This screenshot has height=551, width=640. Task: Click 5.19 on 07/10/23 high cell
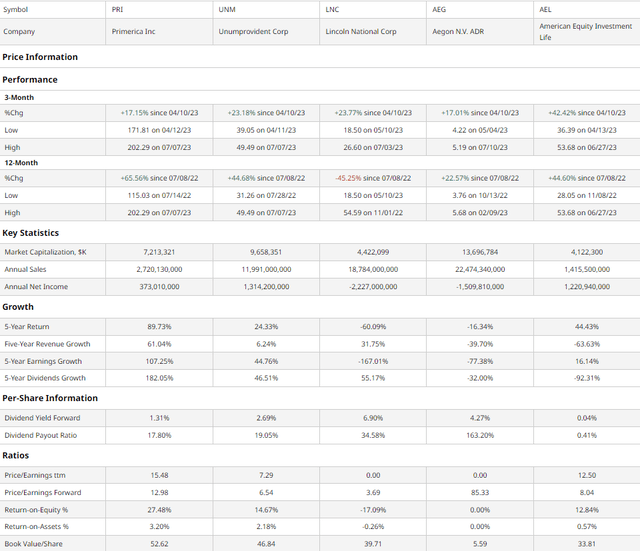tap(480, 147)
